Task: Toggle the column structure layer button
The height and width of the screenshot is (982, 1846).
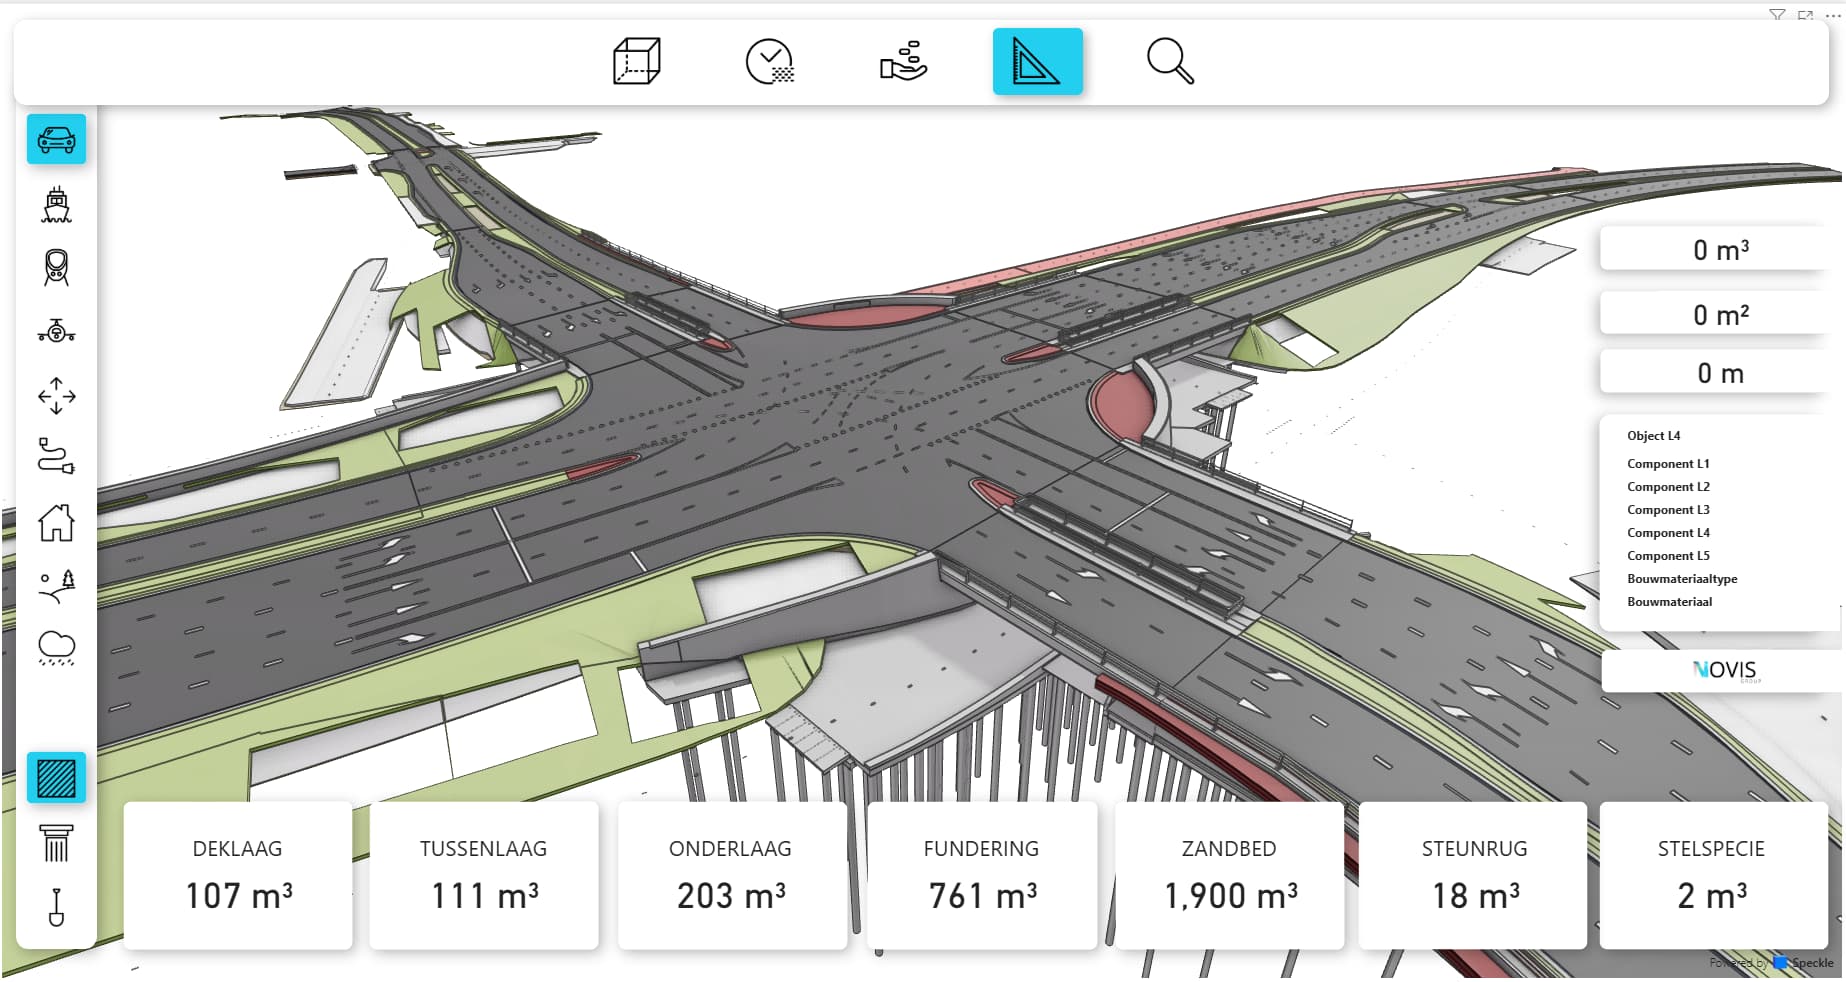Action: [56, 843]
